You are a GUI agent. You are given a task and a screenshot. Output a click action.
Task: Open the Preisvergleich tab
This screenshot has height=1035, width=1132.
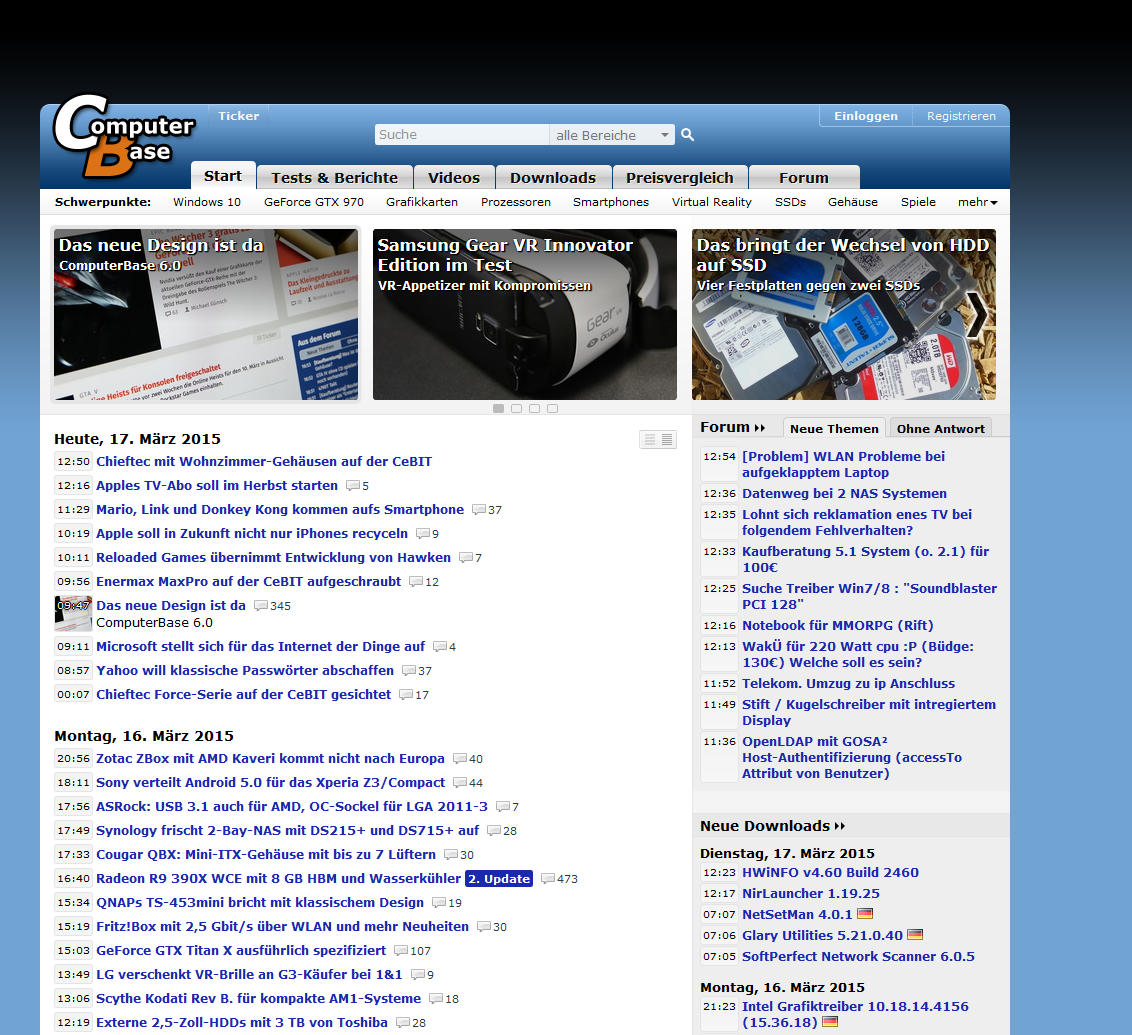tap(679, 178)
